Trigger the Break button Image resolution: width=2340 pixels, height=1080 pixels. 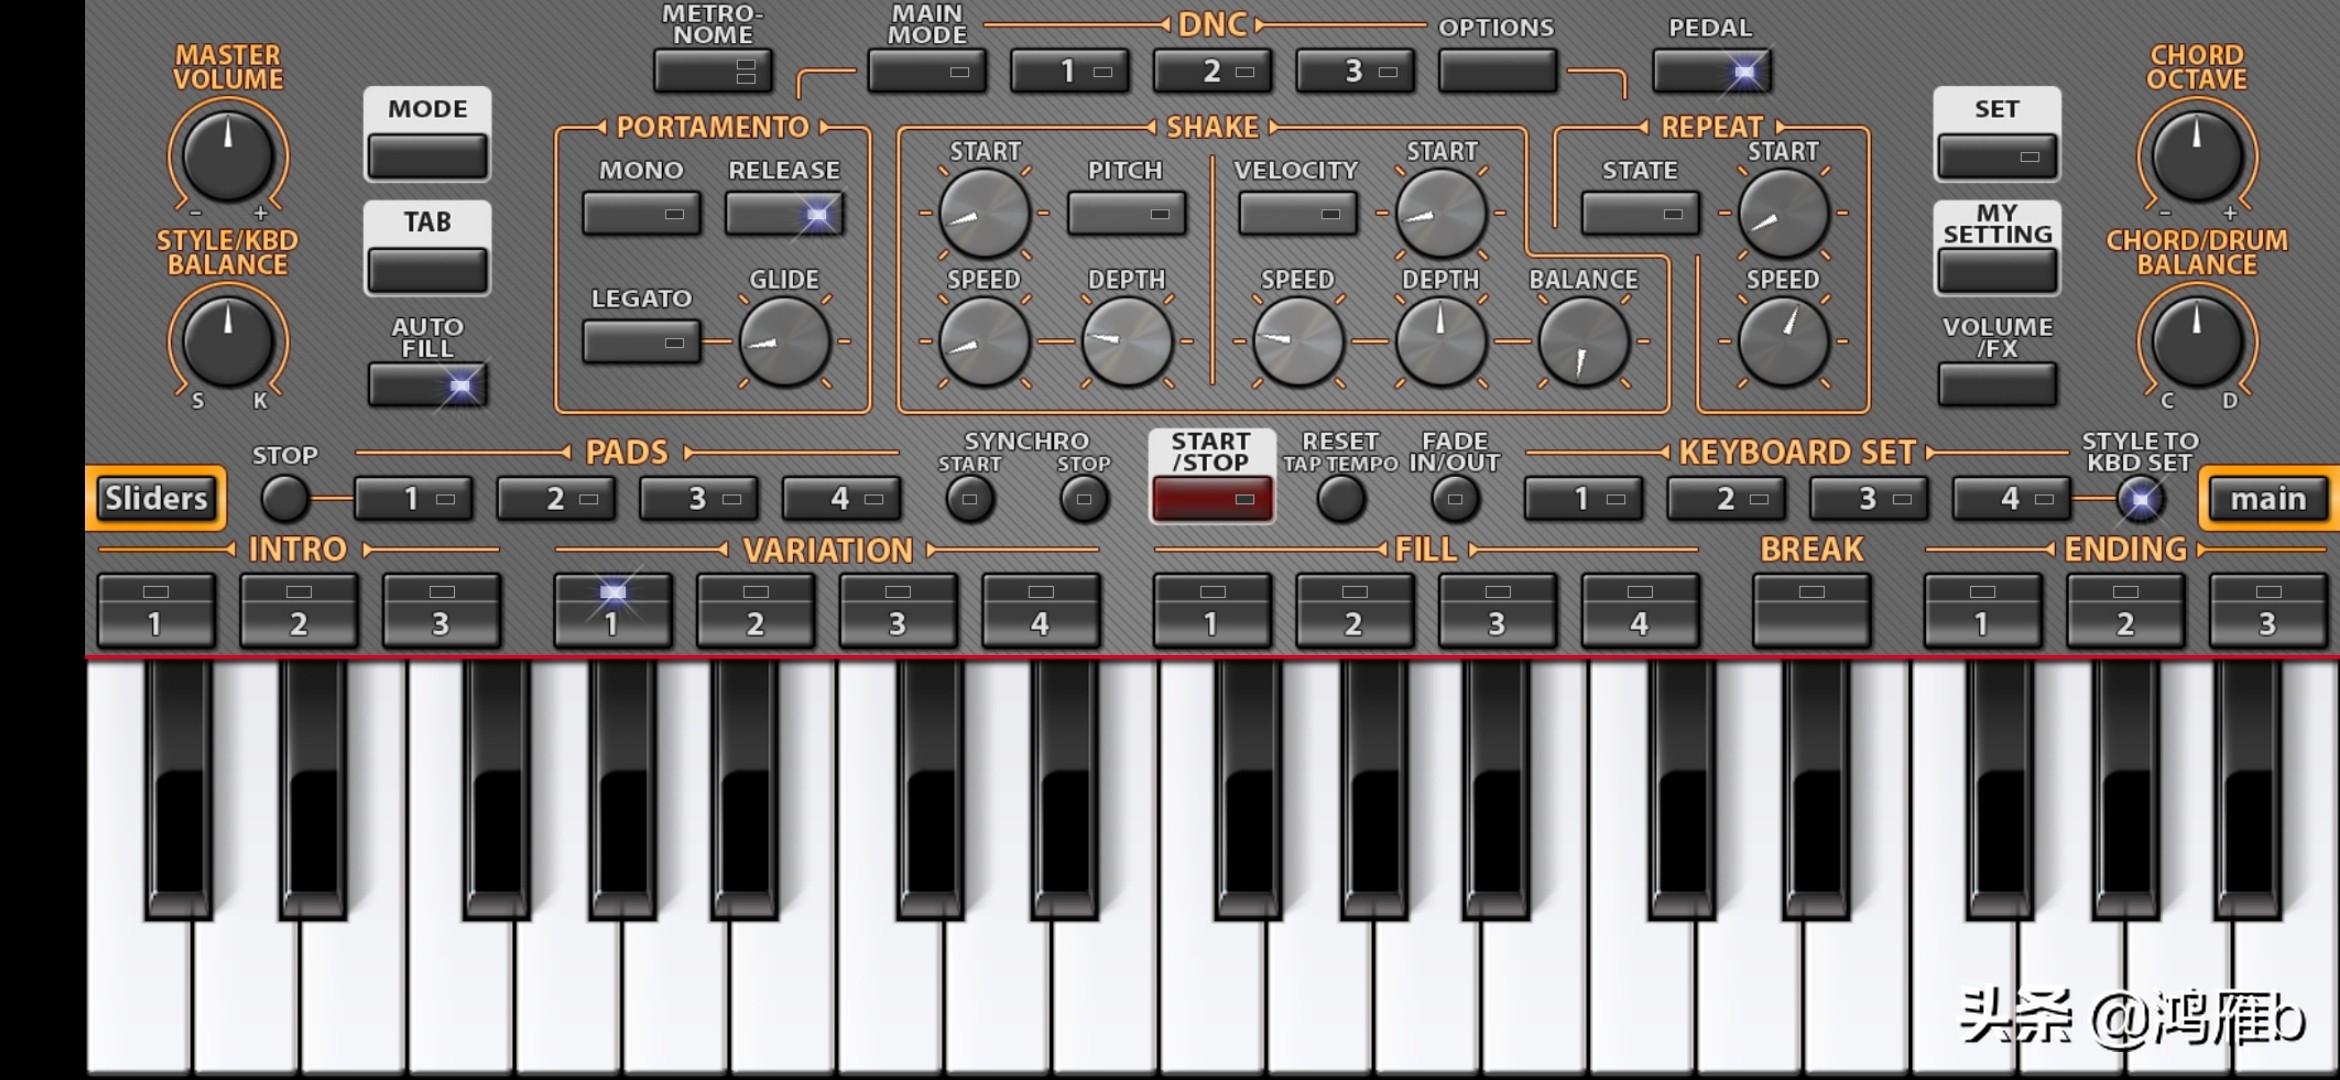click(x=1811, y=610)
